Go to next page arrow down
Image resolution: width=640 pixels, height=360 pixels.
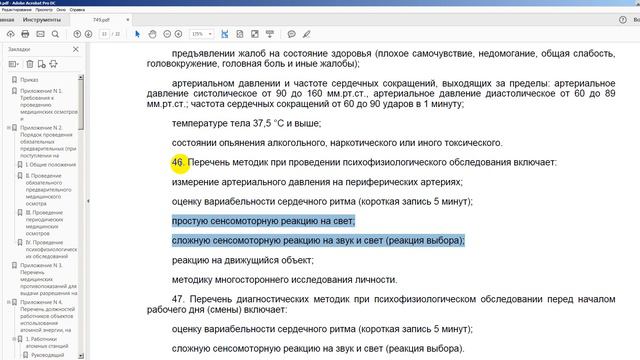(x=89, y=34)
